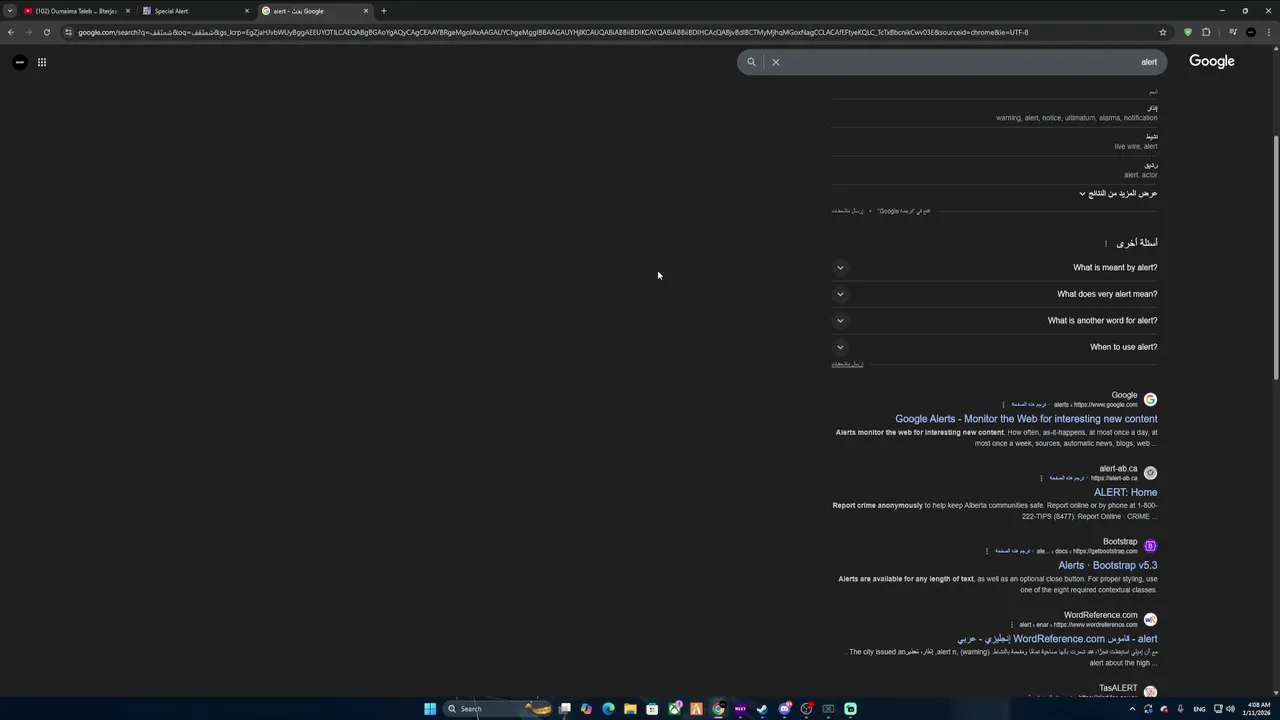Open File Explorer from the taskbar
The image size is (1280, 720).
[x=630, y=709]
